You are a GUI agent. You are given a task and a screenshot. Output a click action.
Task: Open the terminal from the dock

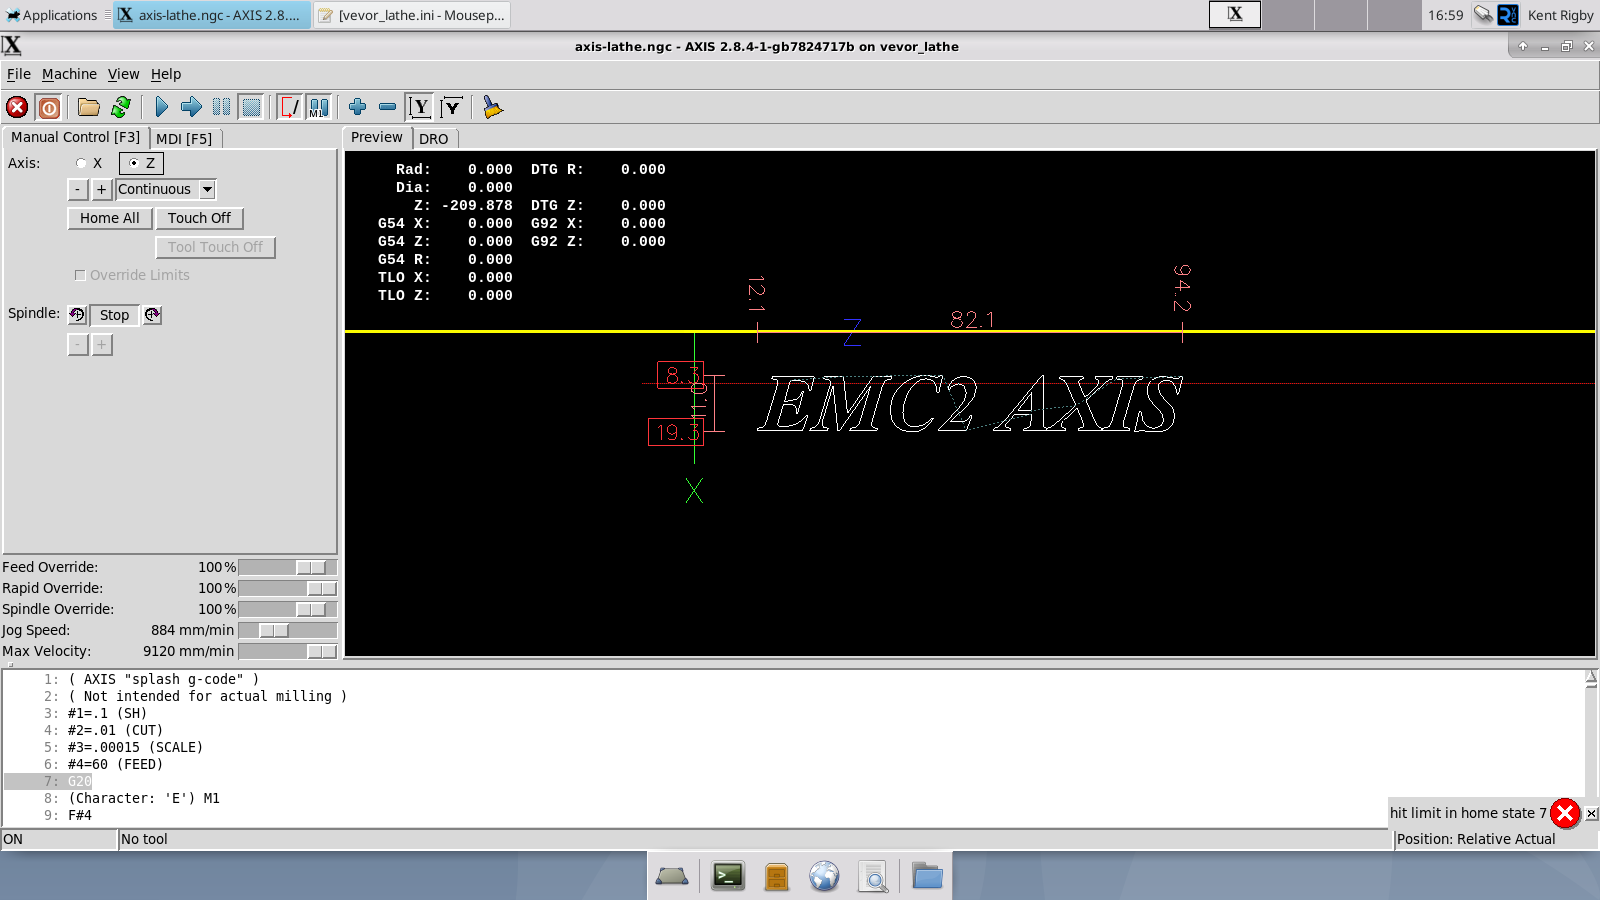pyautogui.click(x=728, y=877)
